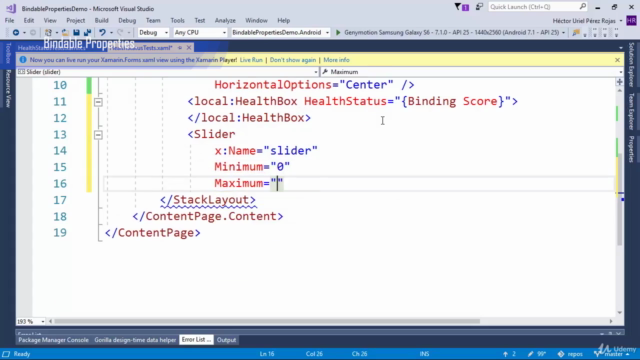The image size is (640, 360).
Task: Open the Any CPU platform dropdown
Action: click(x=200, y=33)
